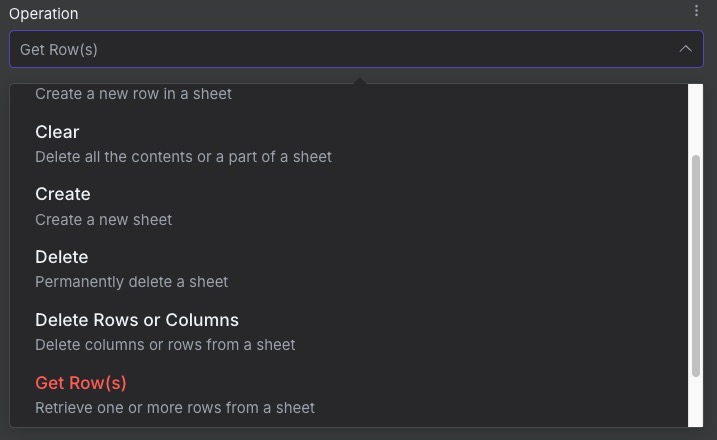The width and height of the screenshot is (717, 440).
Task: Select the partially visible 'Create a new row' option
Action: 133,94
